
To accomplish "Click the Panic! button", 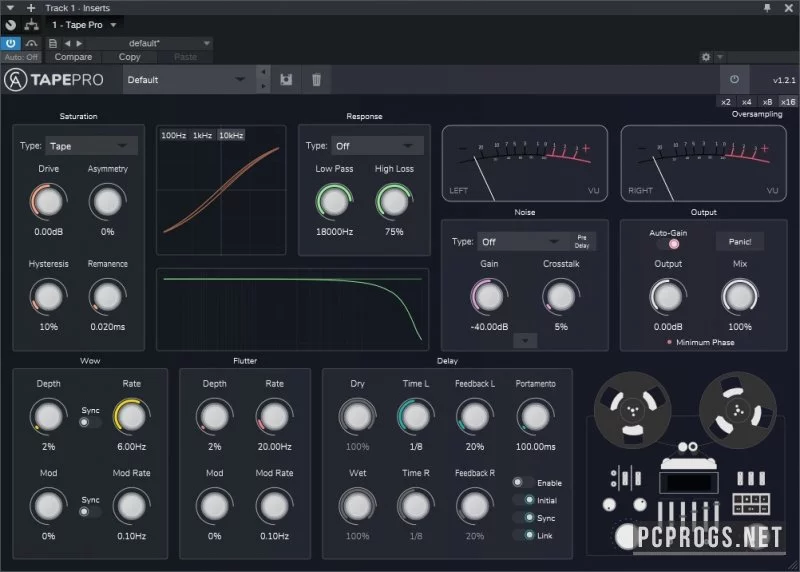I will [740, 241].
